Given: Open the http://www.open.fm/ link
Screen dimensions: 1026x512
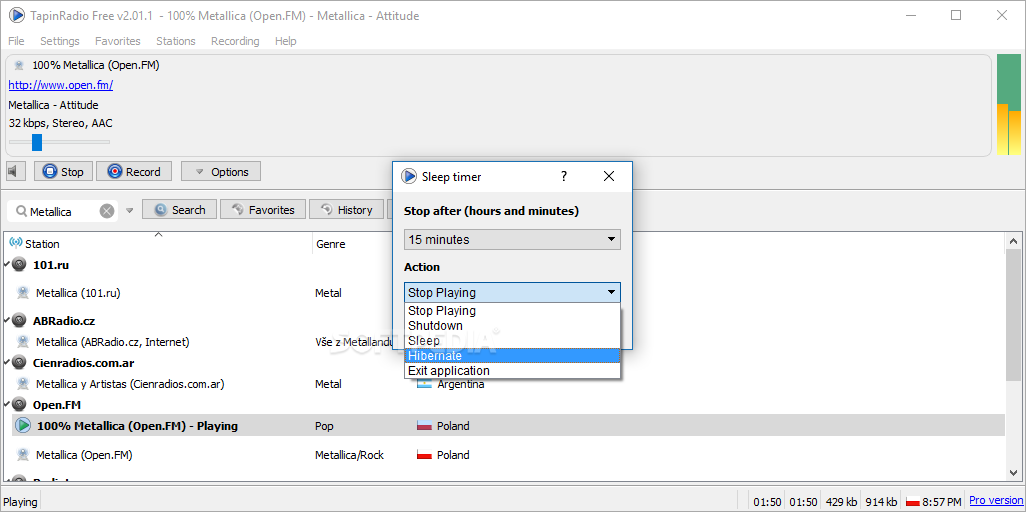Looking at the screenshot, I should [x=61, y=85].
